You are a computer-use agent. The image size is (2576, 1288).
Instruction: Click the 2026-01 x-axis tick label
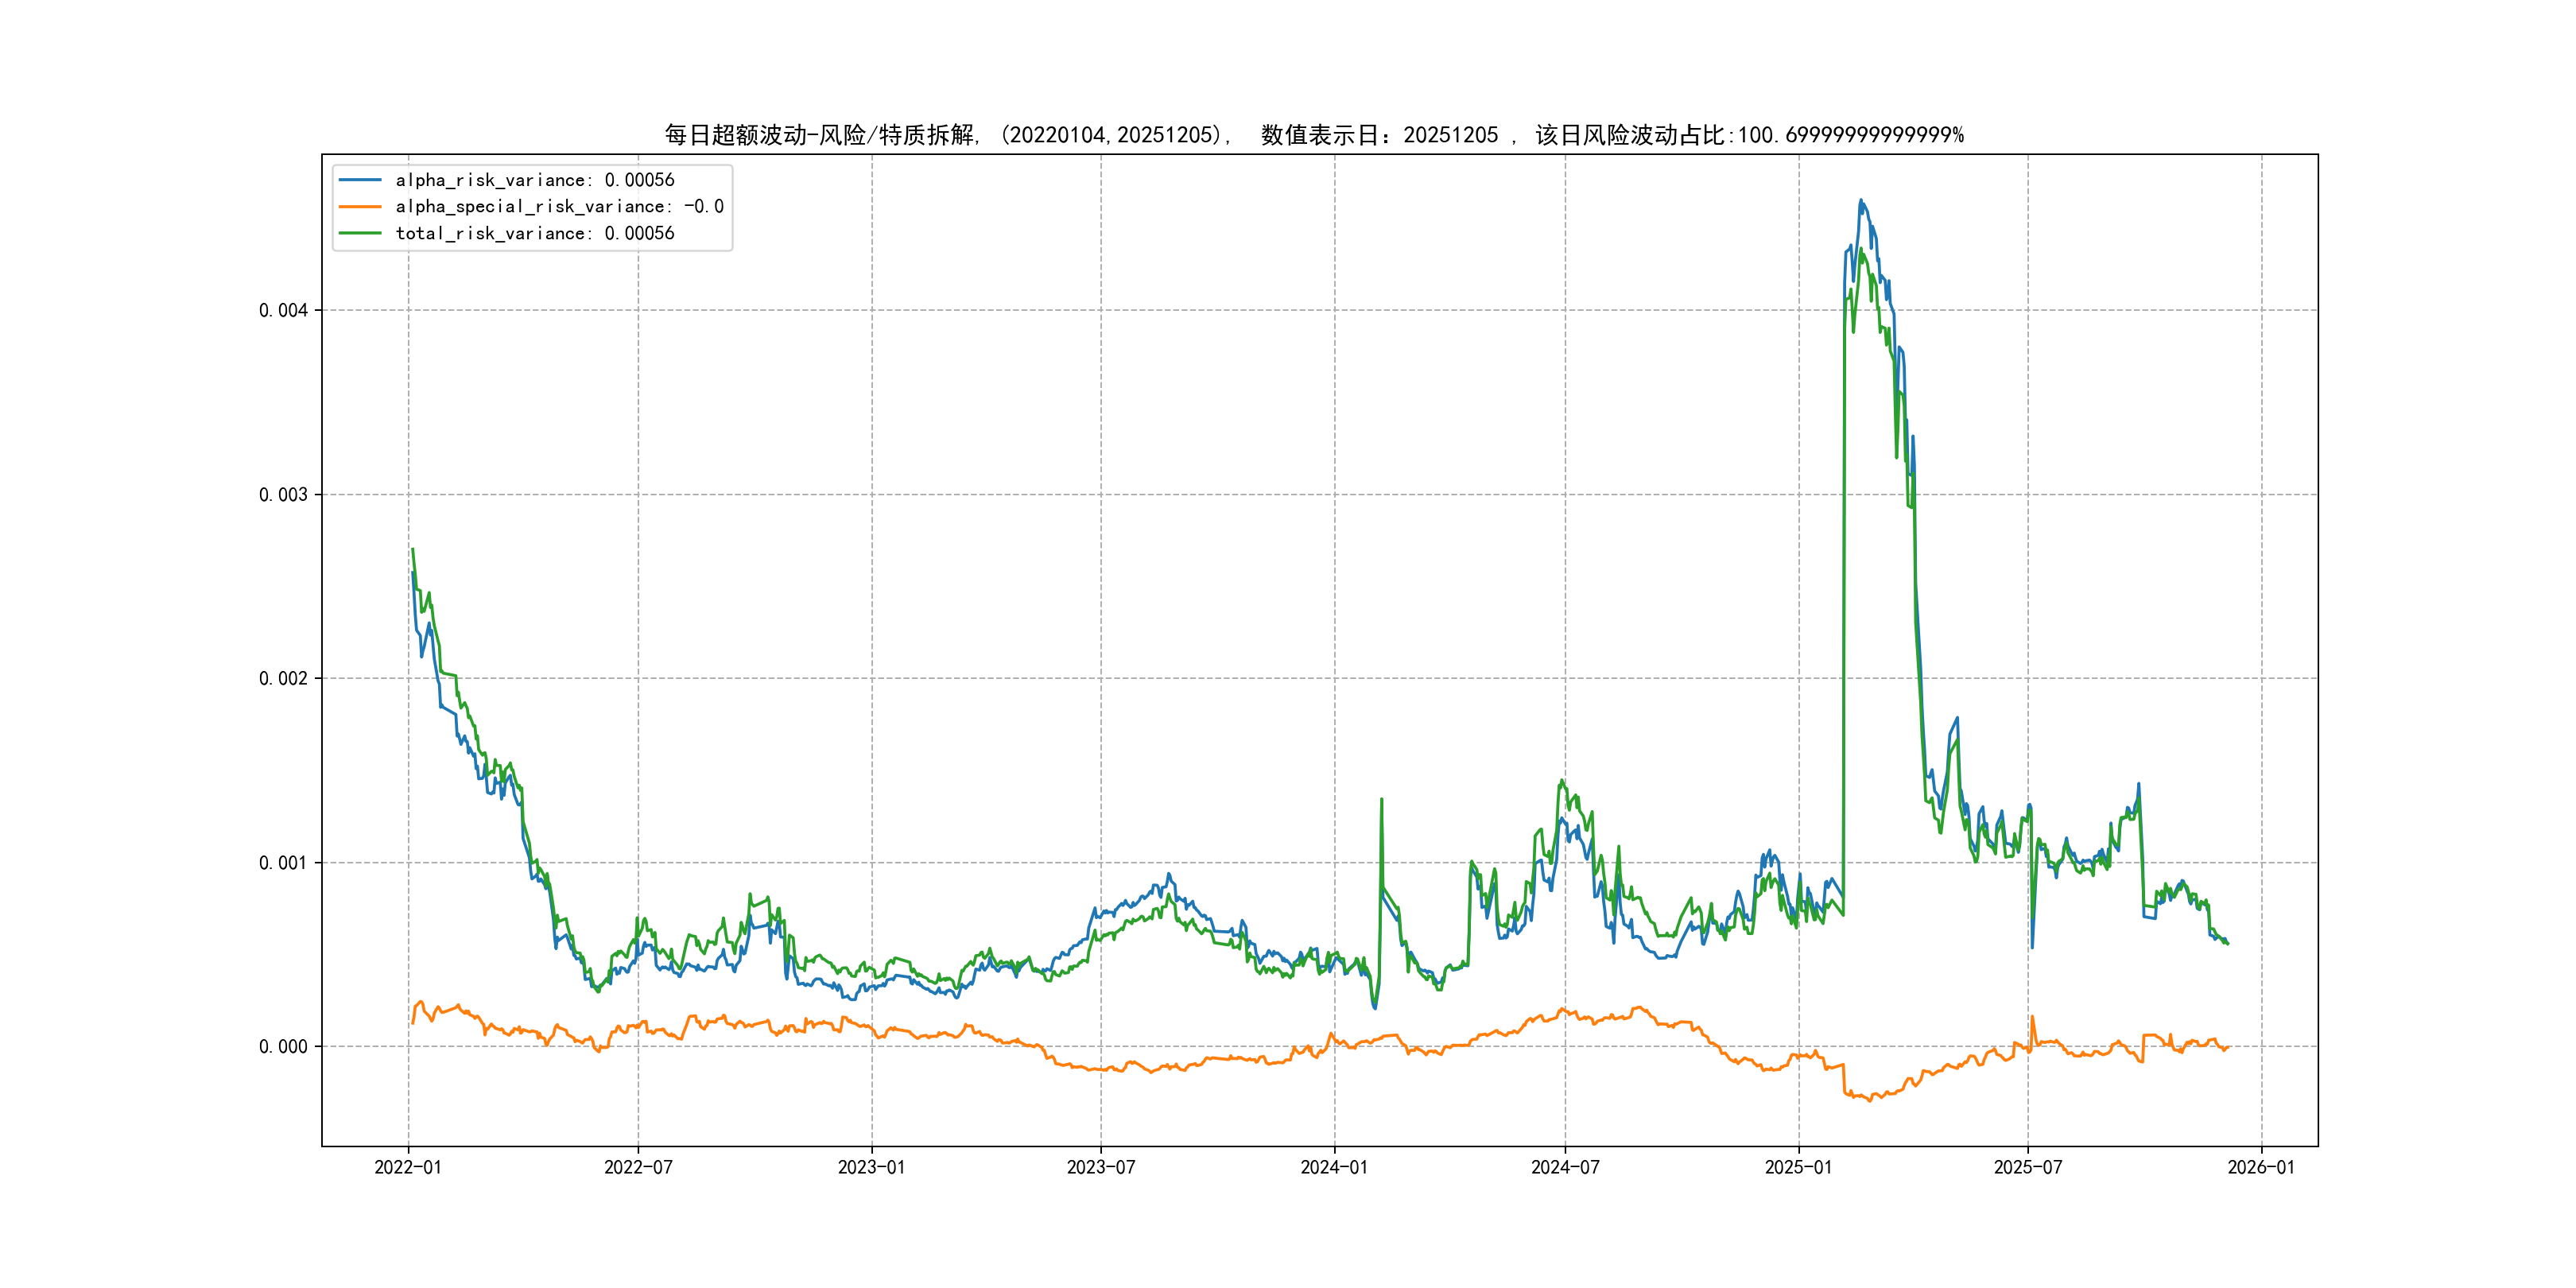[2261, 1167]
